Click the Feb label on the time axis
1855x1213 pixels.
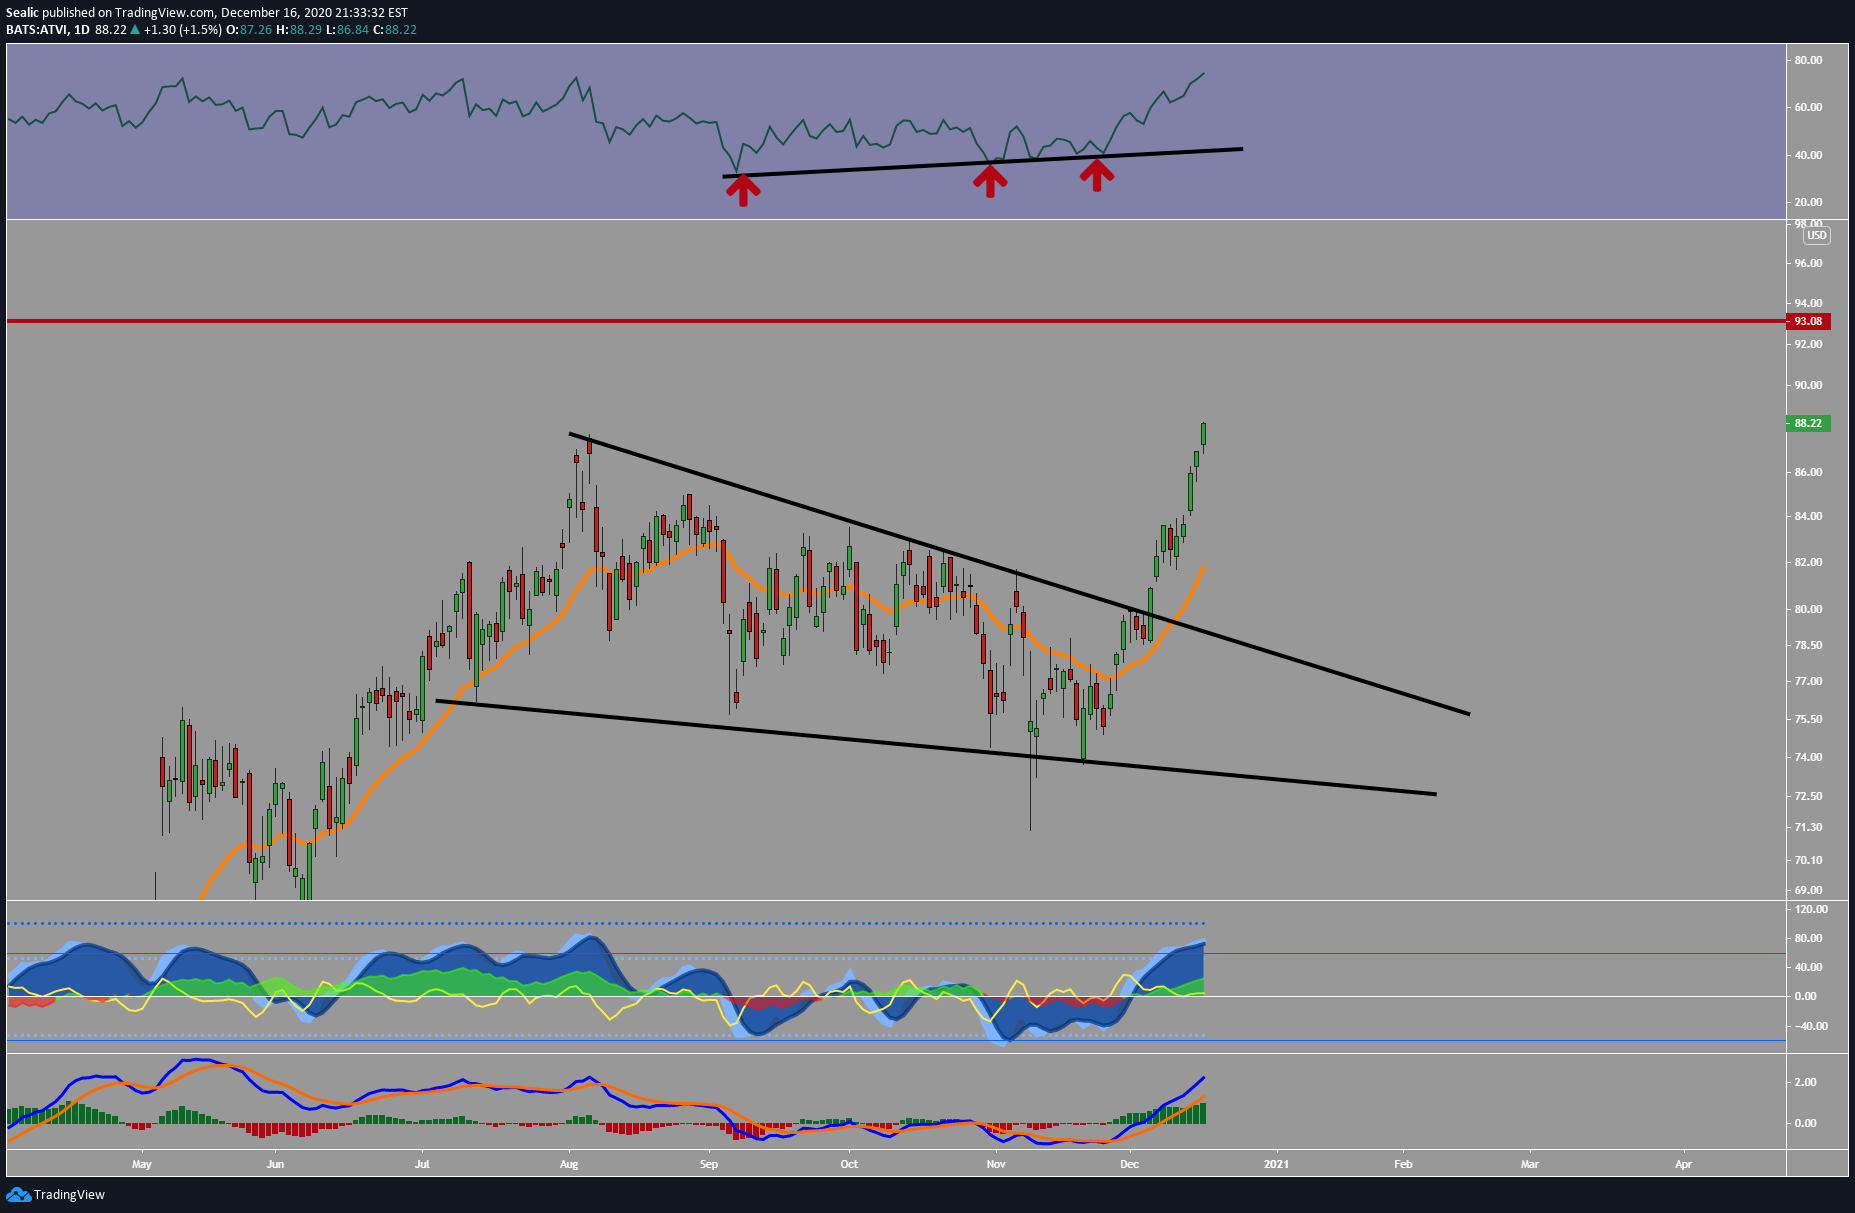tap(1403, 1164)
